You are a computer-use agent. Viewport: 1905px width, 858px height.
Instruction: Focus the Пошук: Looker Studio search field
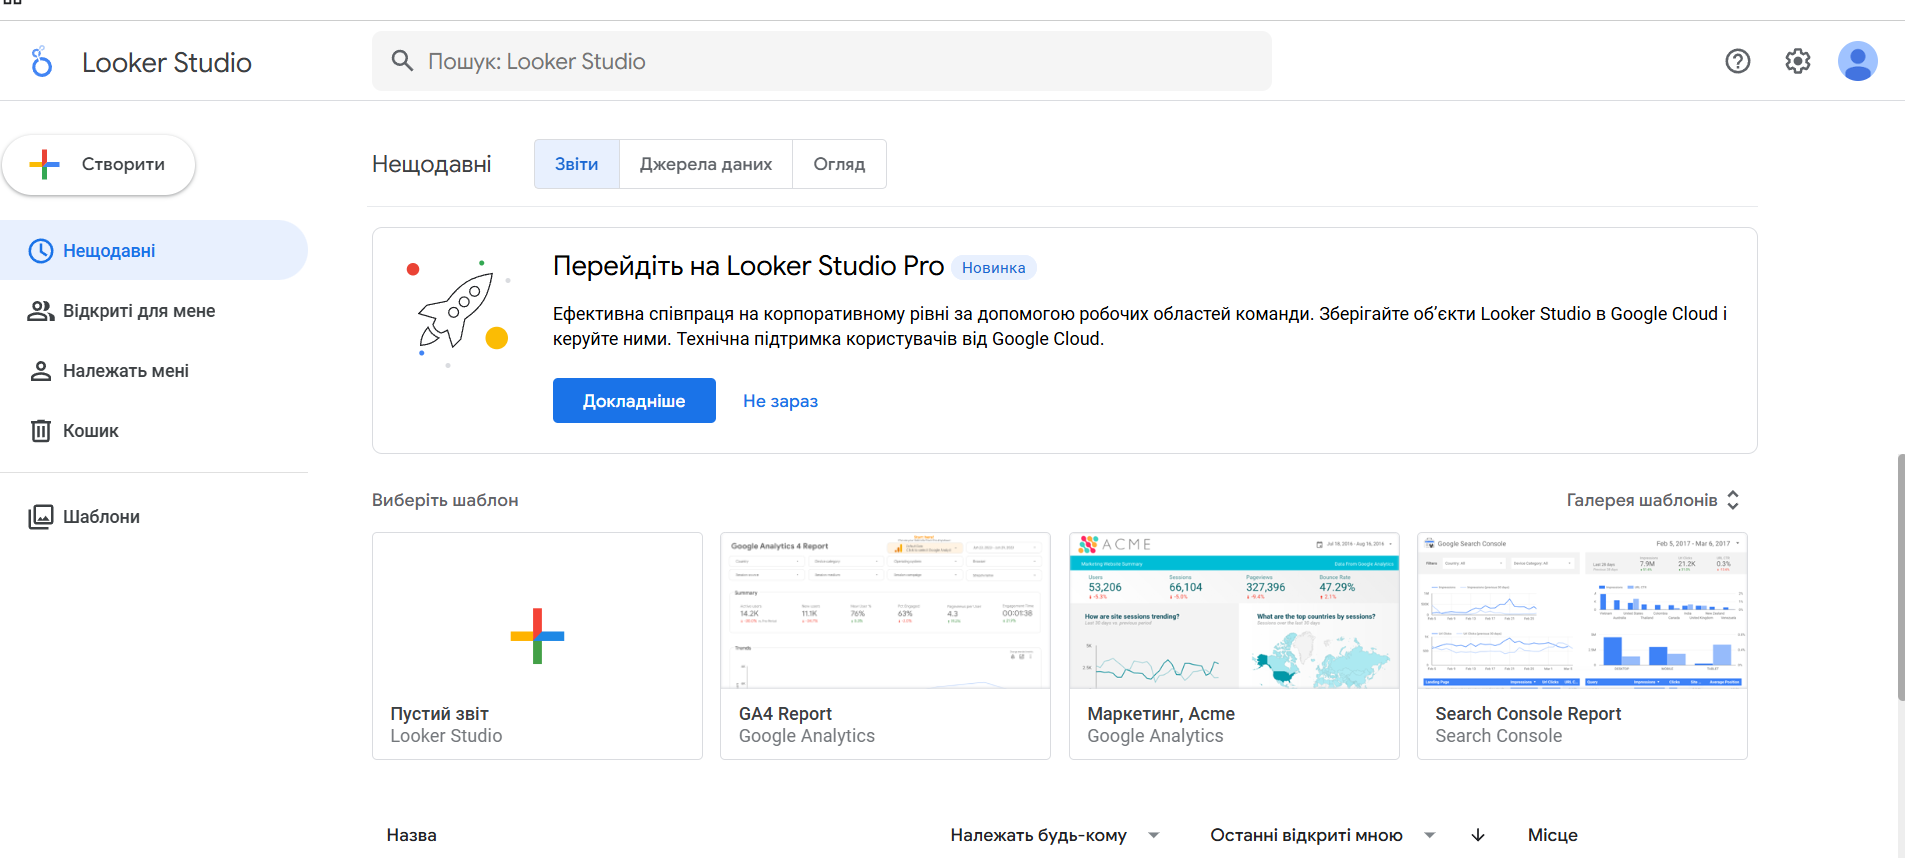(x=822, y=61)
